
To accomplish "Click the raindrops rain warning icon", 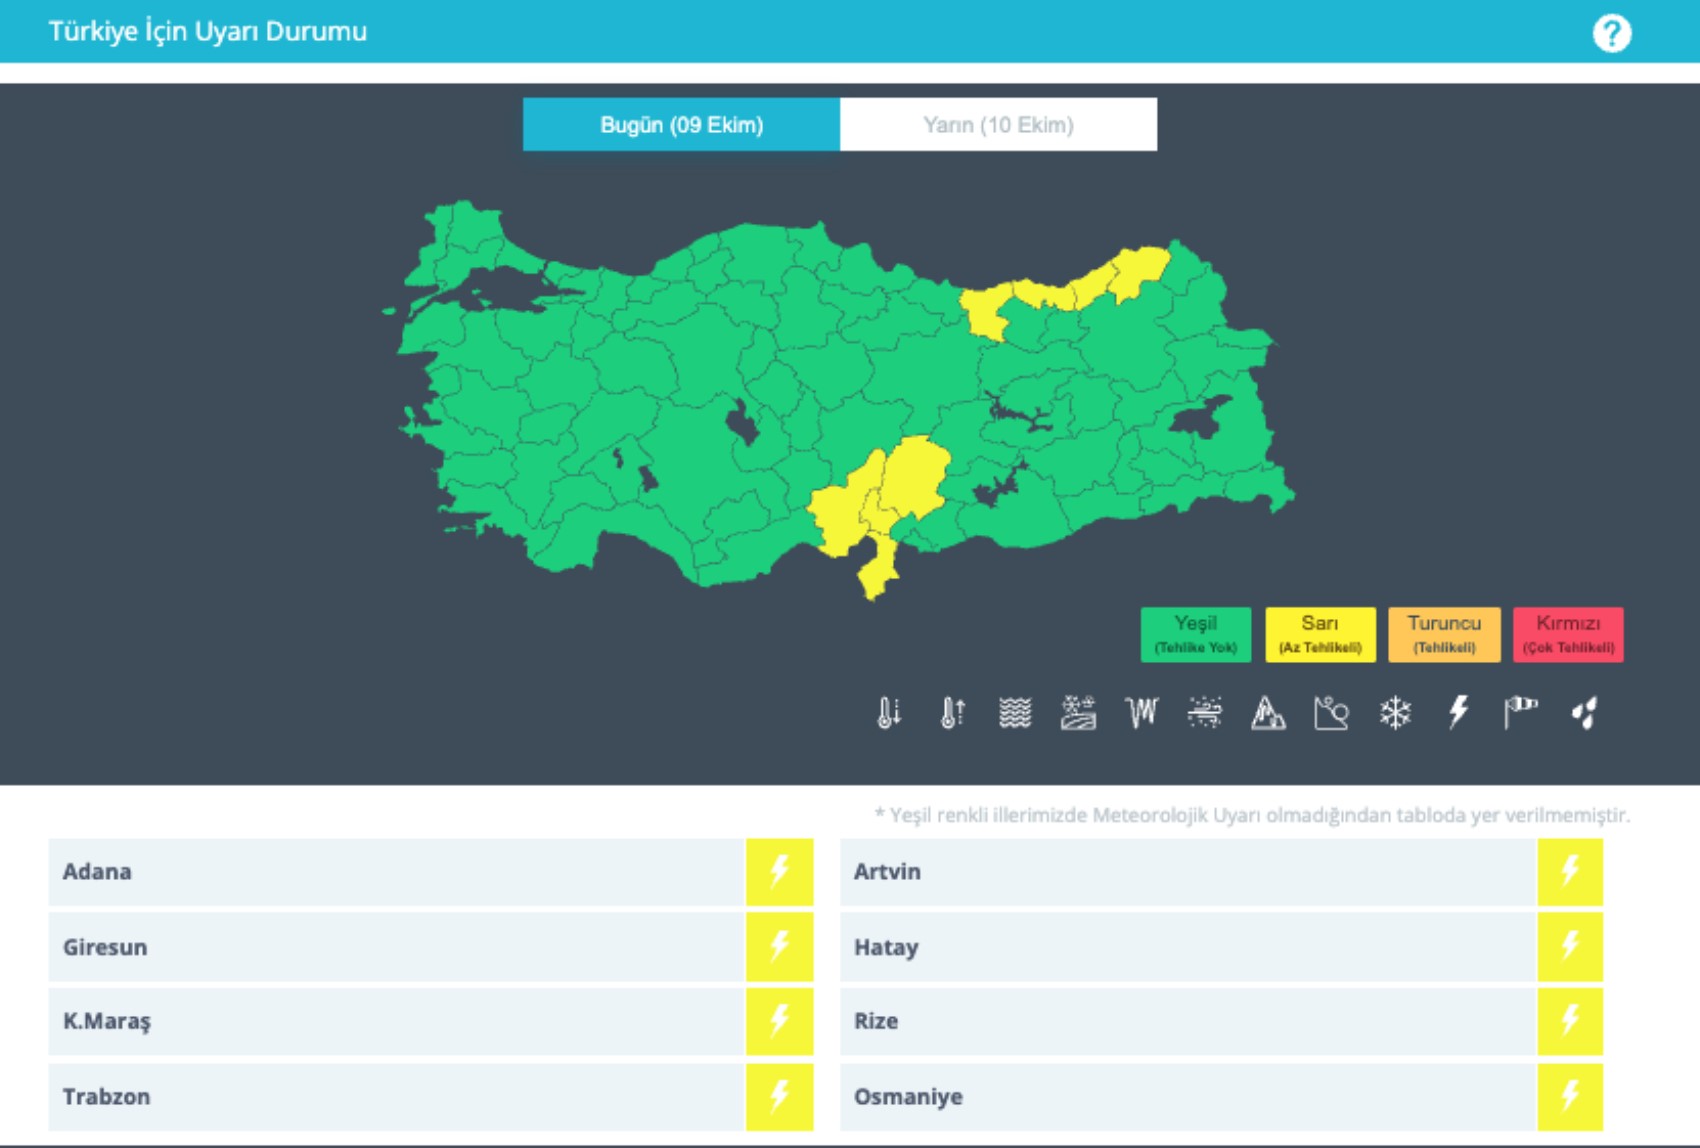I will point(1584,713).
